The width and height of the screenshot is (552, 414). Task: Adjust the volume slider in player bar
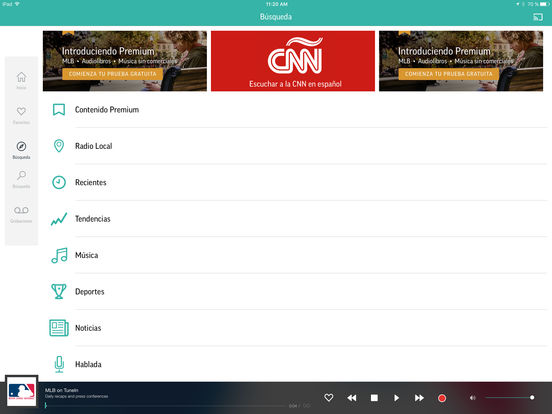click(509, 397)
